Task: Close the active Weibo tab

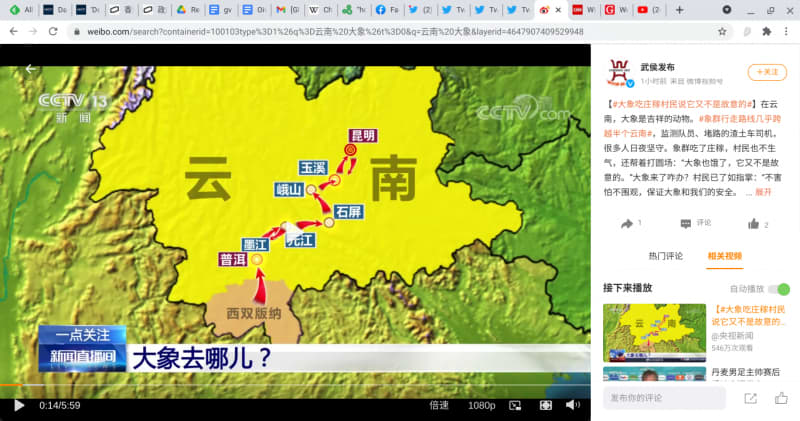Action: pyautogui.click(x=558, y=10)
